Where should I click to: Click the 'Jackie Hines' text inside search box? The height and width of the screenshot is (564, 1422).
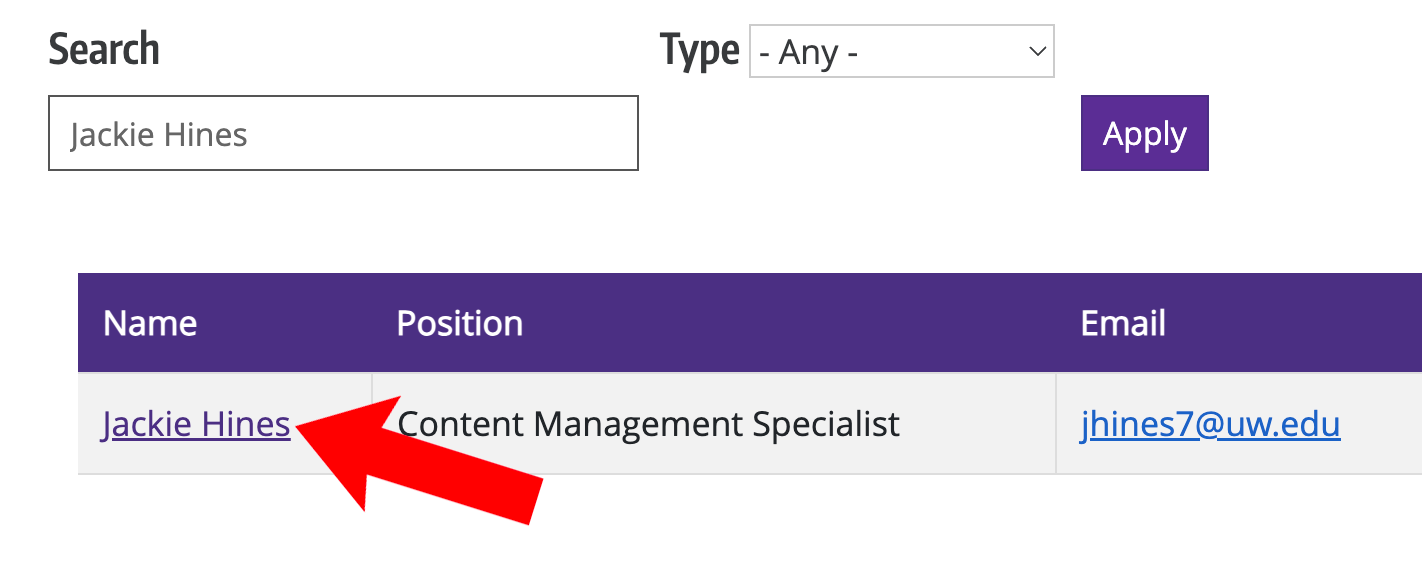tap(158, 134)
